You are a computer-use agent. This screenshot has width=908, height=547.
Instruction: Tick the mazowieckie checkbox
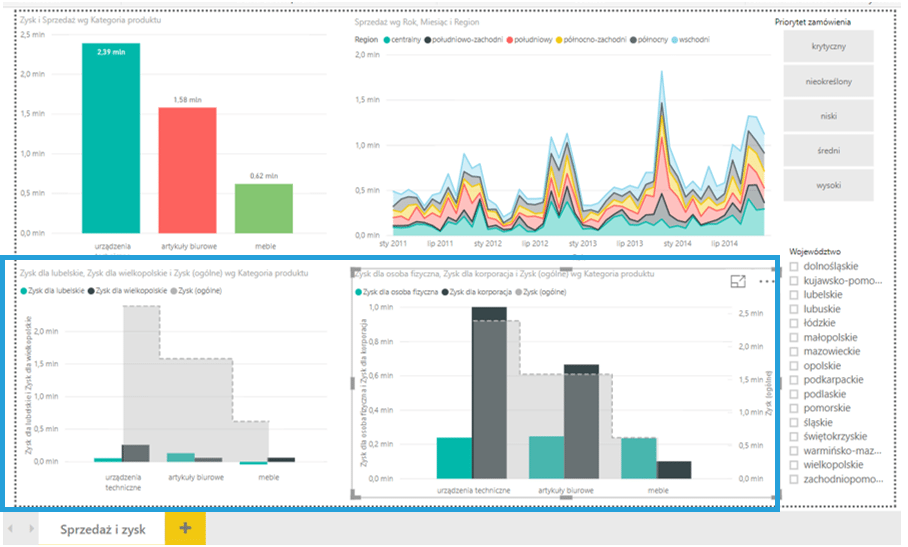click(x=793, y=352)
